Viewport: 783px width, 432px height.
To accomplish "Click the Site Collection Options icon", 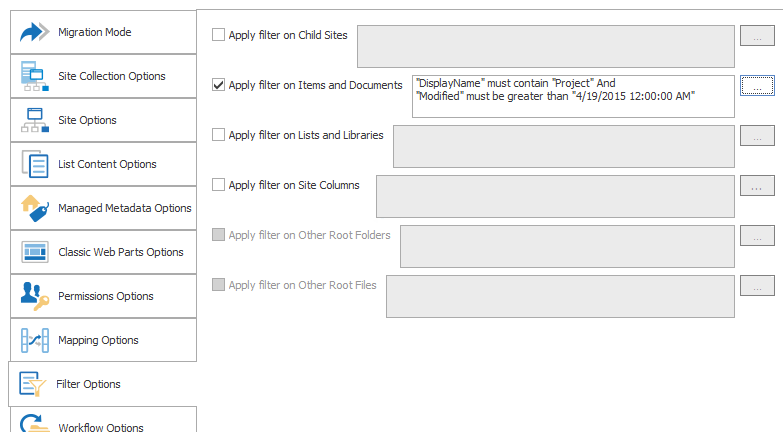I will tap(35, 76).
